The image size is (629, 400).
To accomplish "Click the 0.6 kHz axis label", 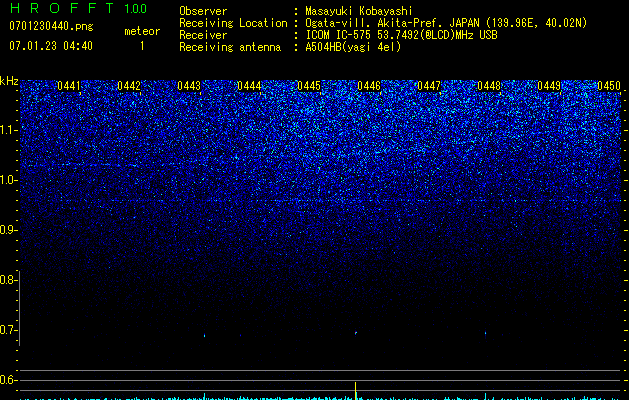I will click(x=7, y=380).
